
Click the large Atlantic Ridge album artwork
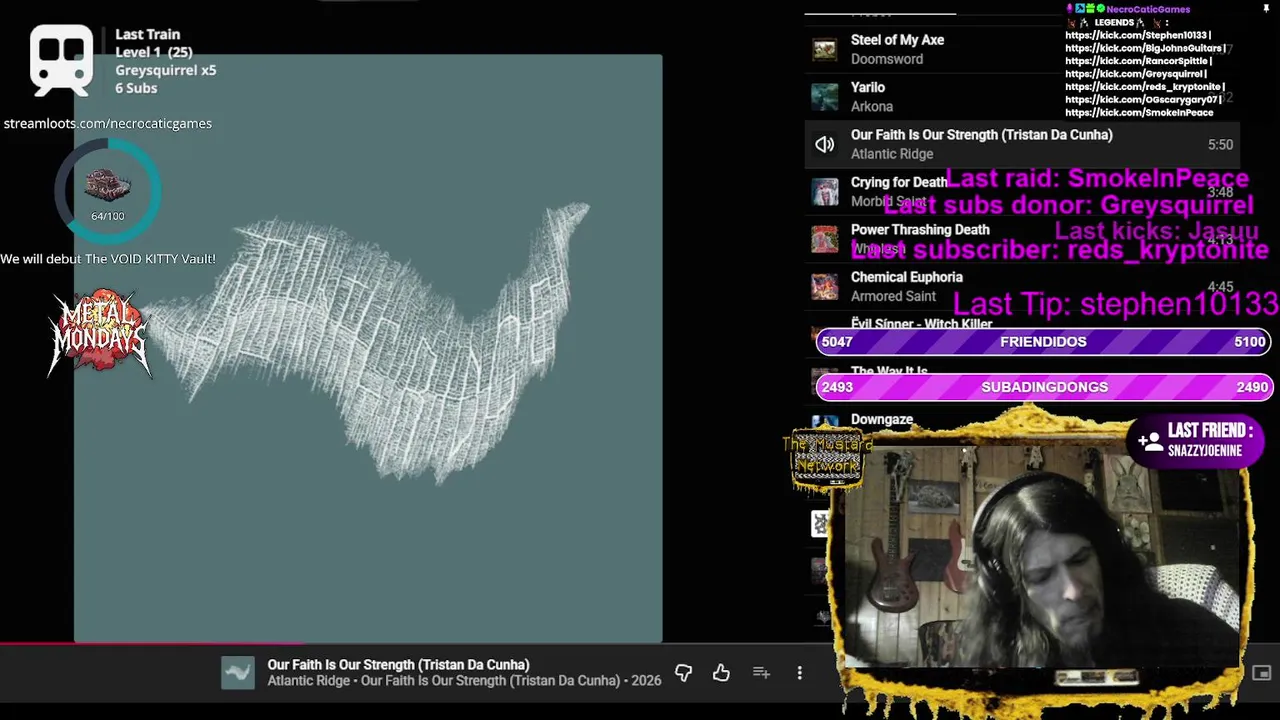(x=368, y=348)
